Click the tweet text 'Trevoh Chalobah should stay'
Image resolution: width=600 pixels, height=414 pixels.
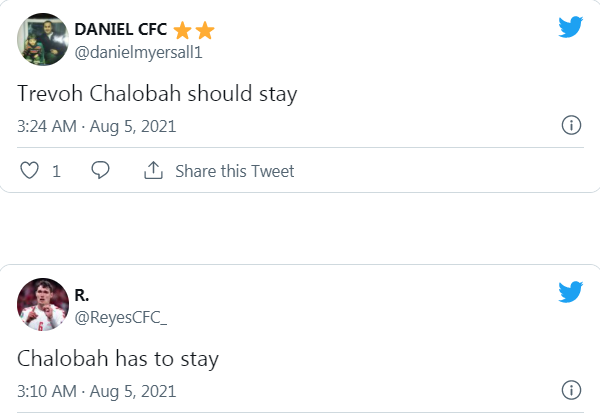(158, 94)
